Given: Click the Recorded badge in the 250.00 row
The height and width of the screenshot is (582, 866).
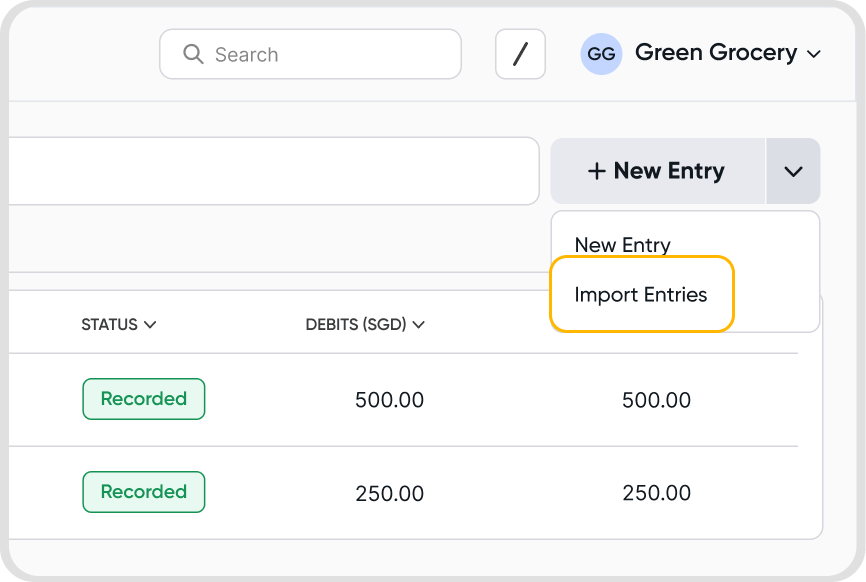Looking at the screenshot, I should [x=143, y=492].
